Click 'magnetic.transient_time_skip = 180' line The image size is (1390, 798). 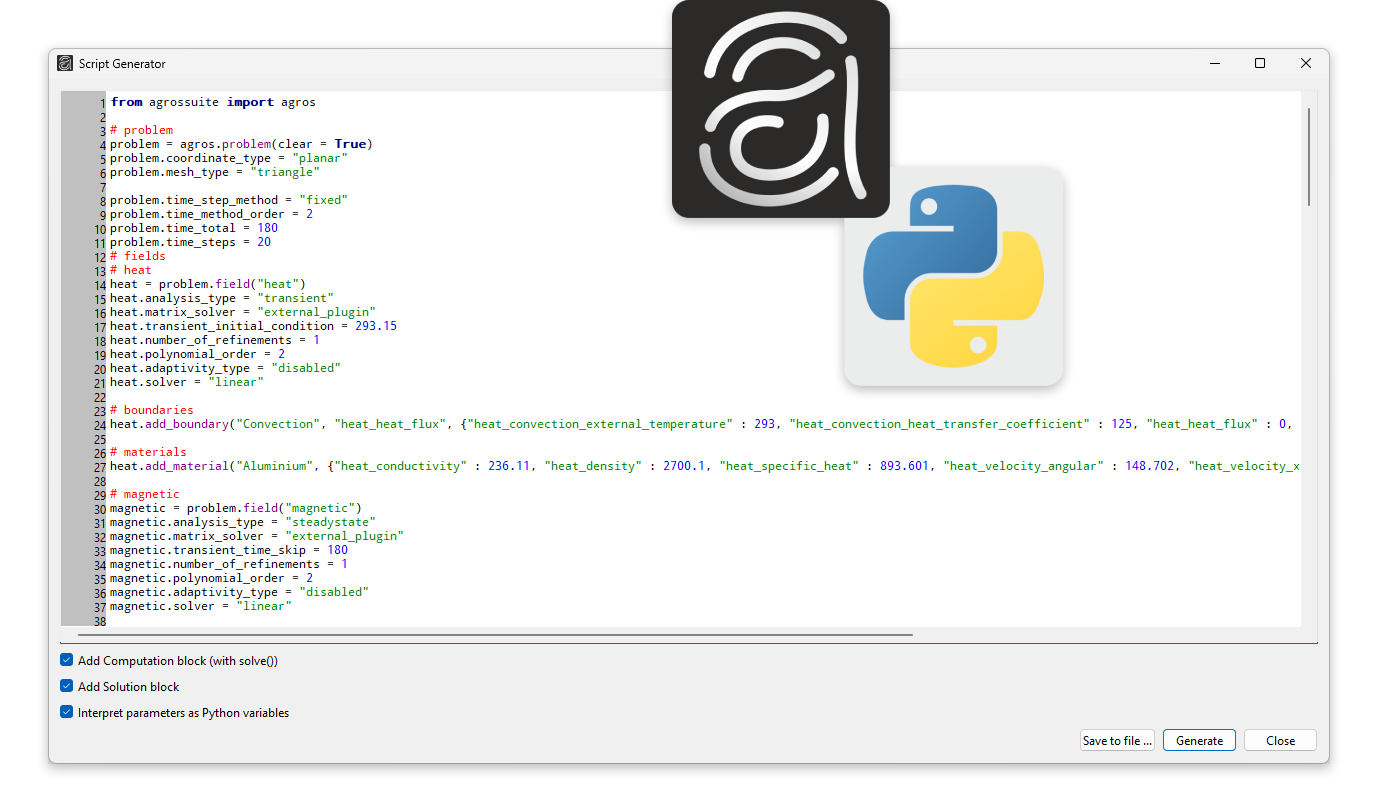click(x=229, y=550)
